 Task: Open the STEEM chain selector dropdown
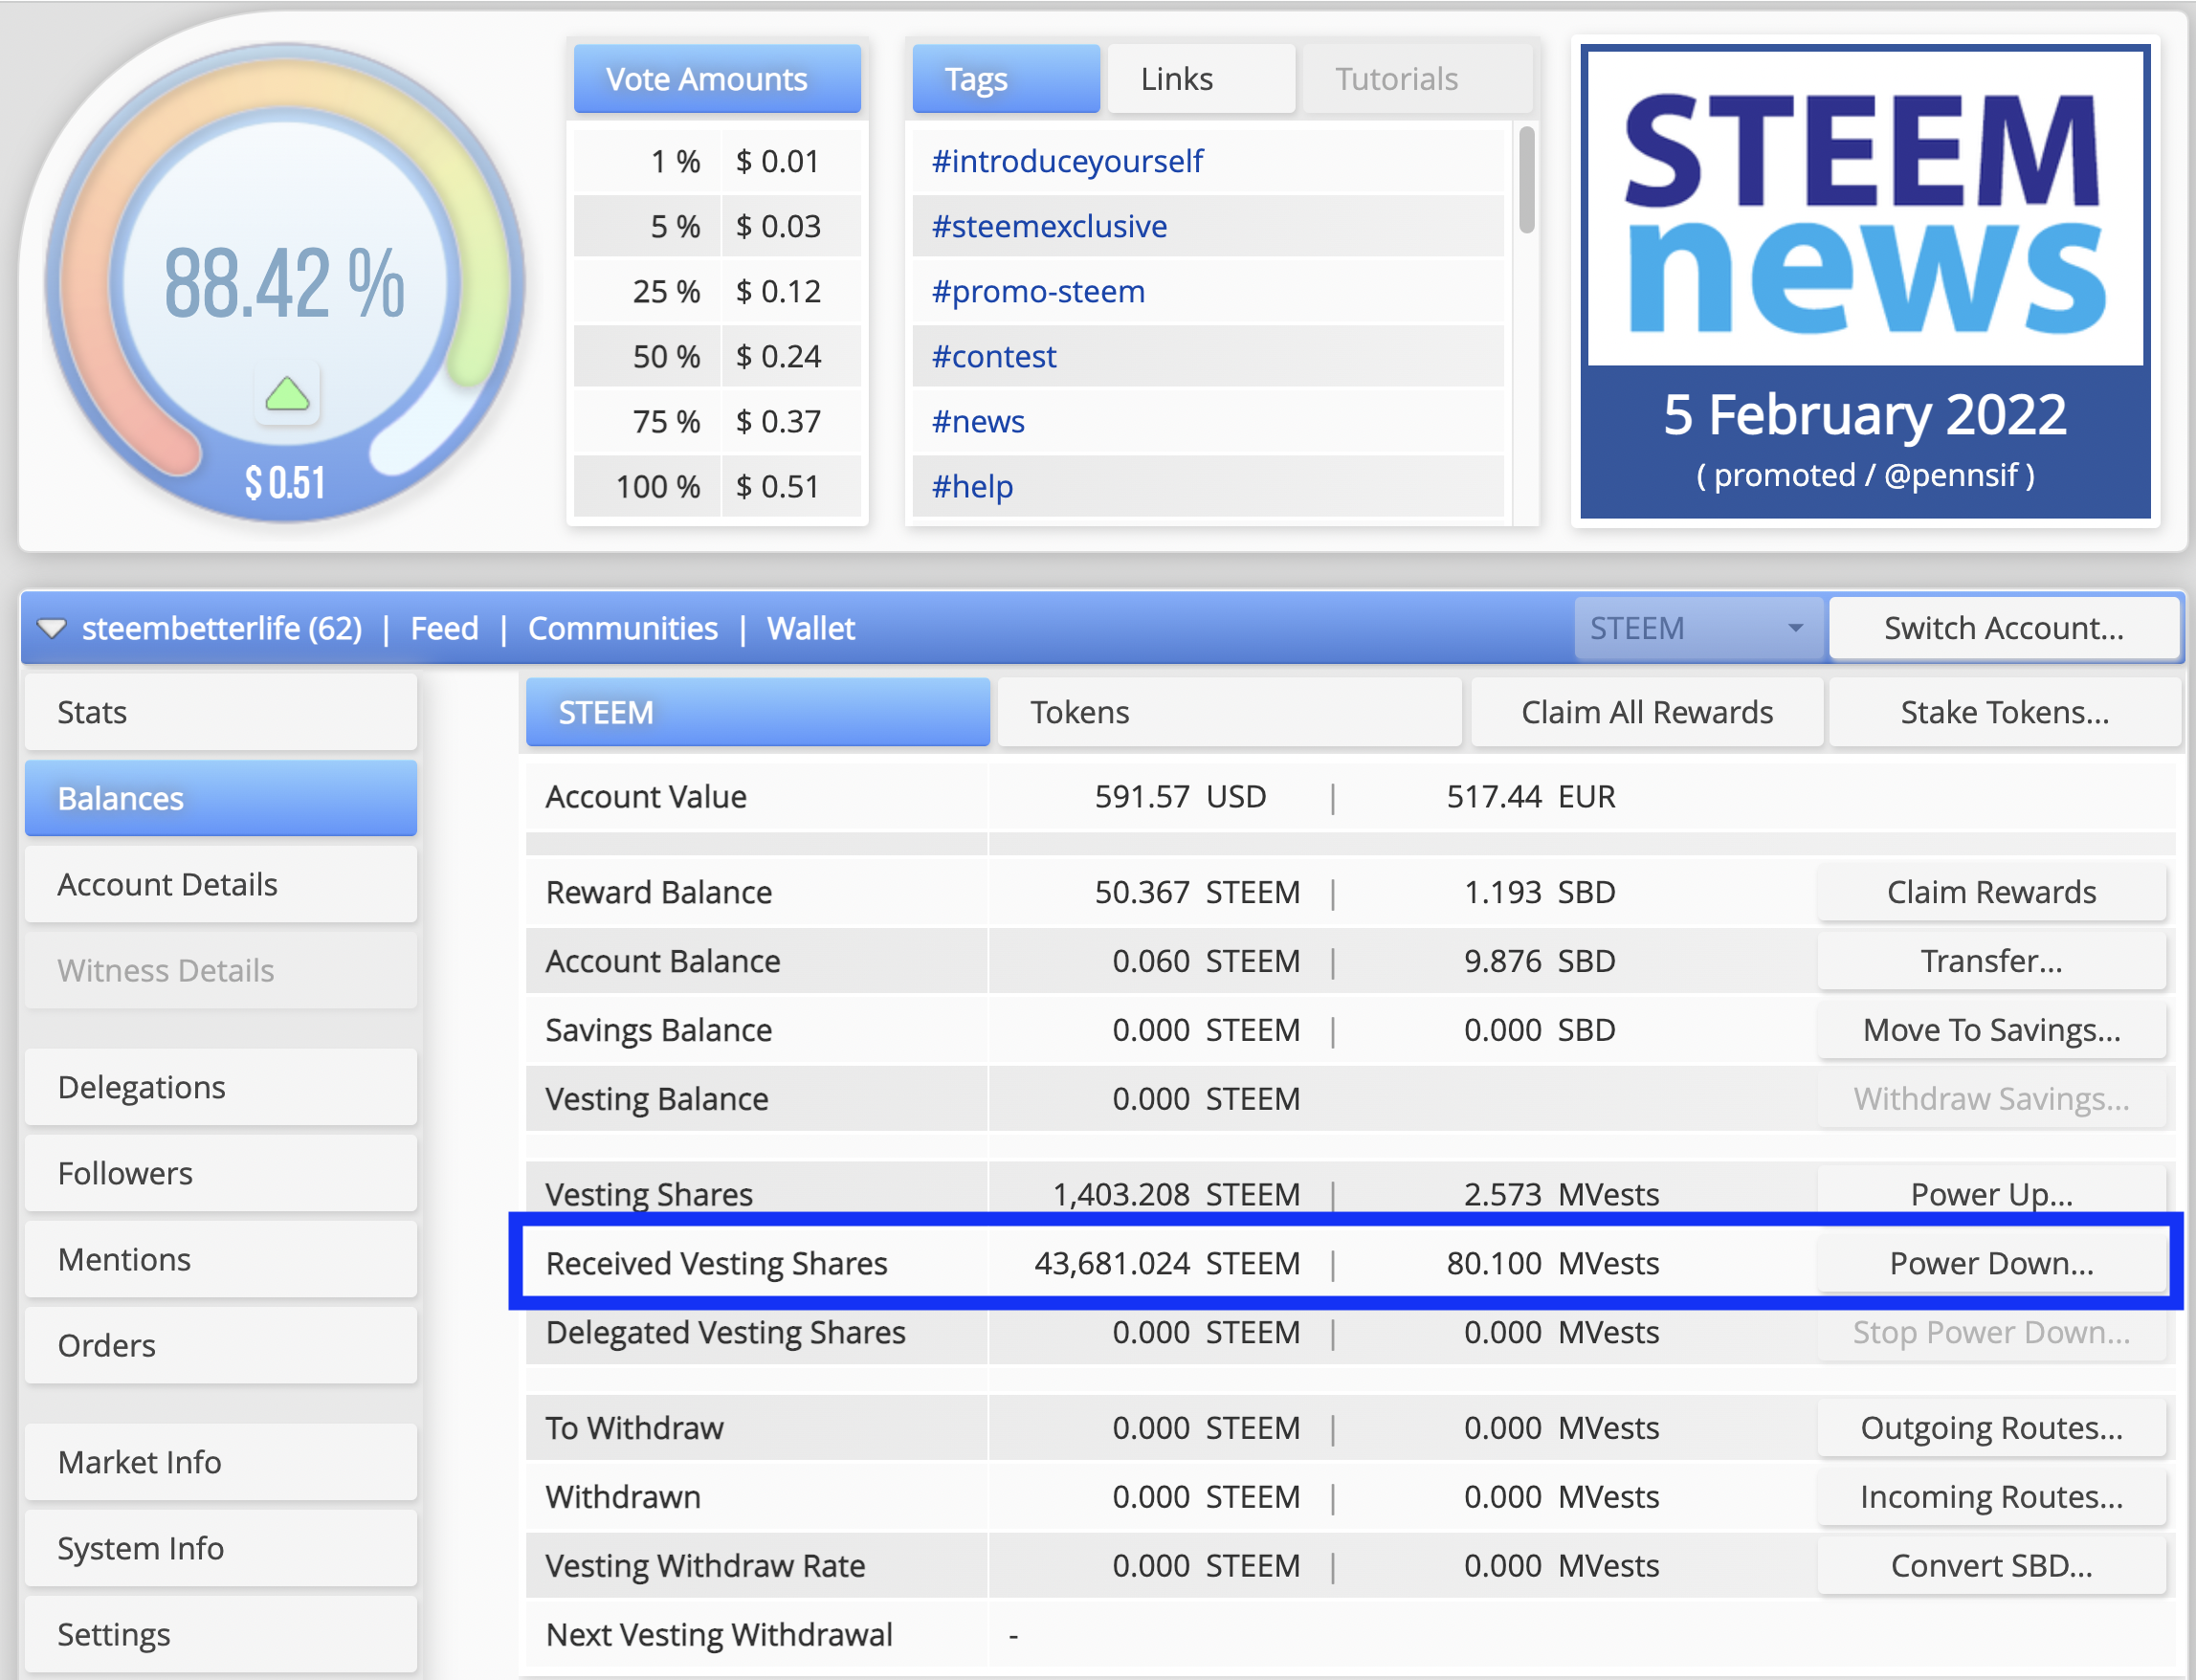[x=1697, y=628]
